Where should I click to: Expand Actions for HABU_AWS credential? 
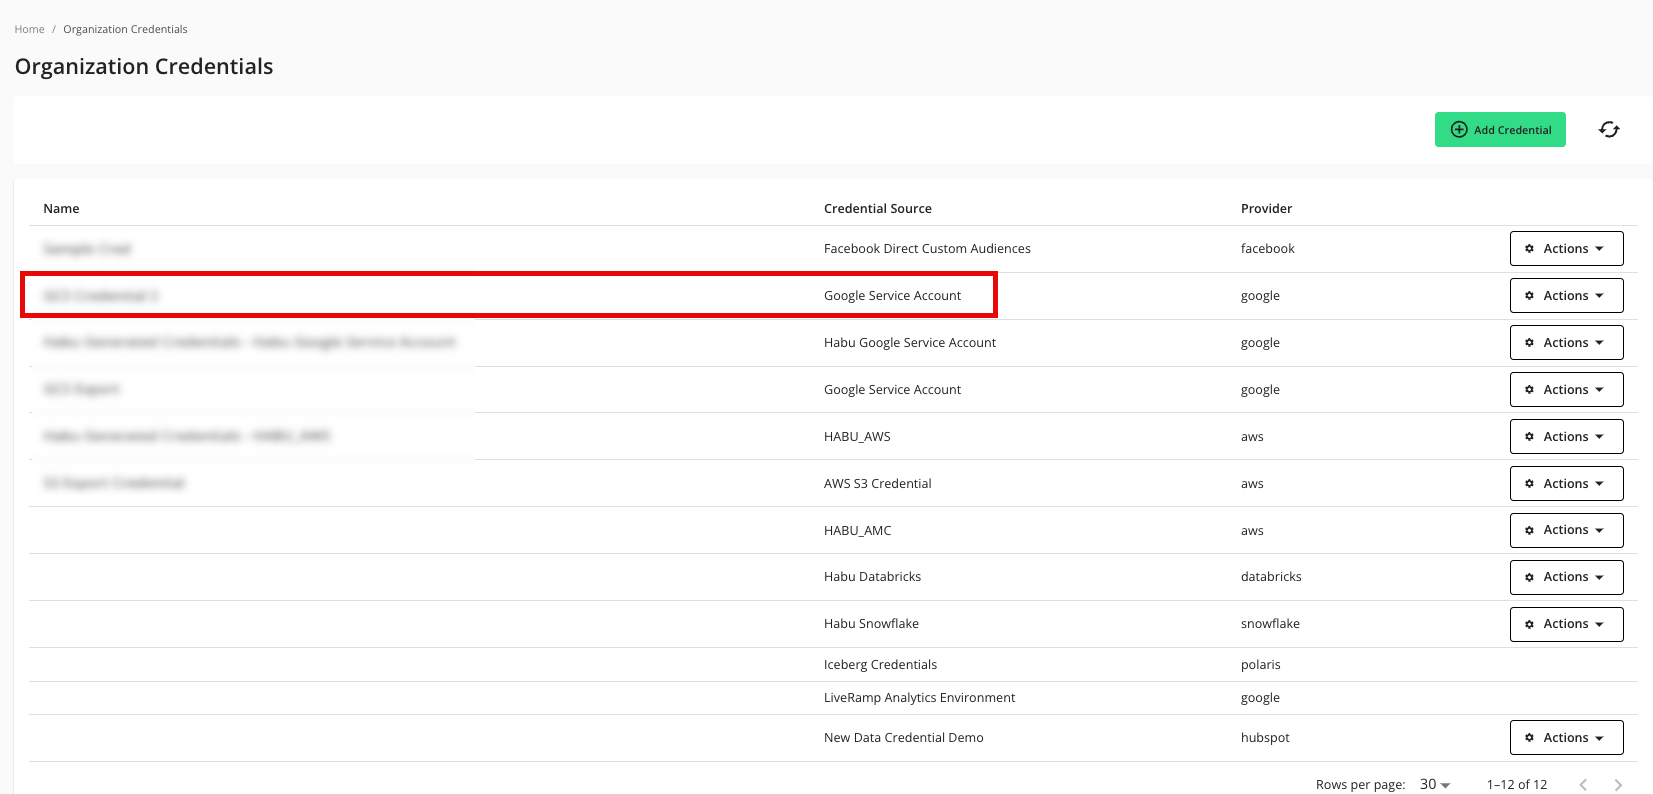1565,437
